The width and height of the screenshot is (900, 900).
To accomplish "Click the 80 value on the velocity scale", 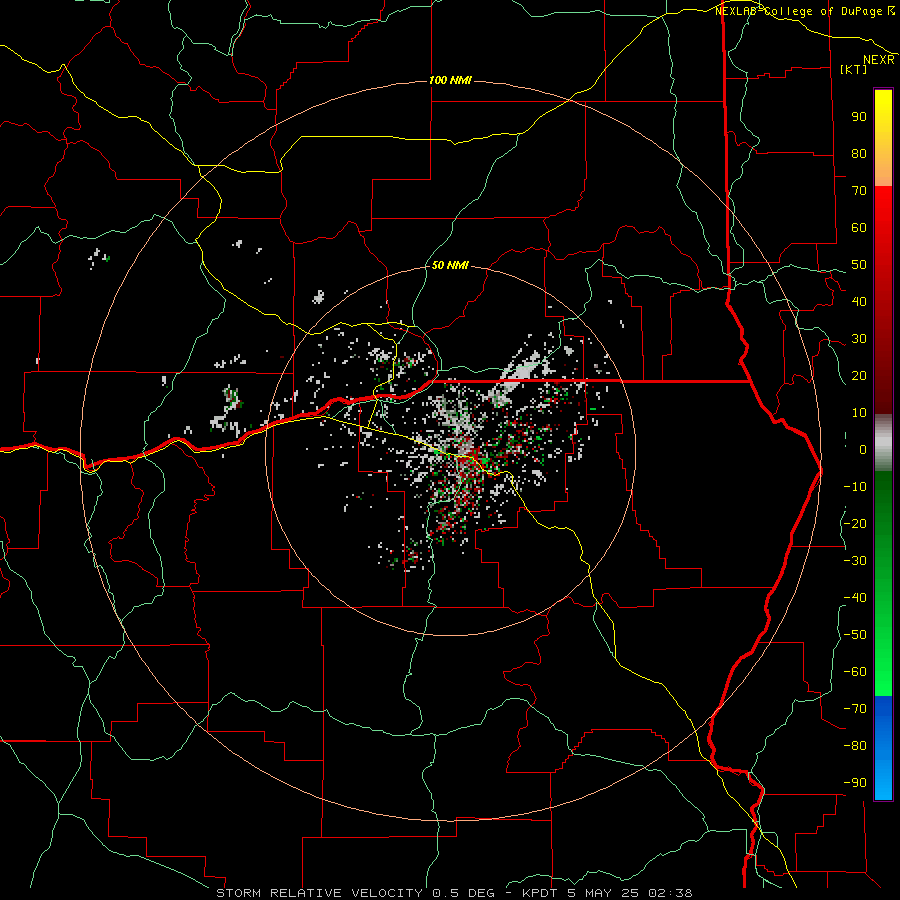I will pyautogui.click(x=859, y=154).
